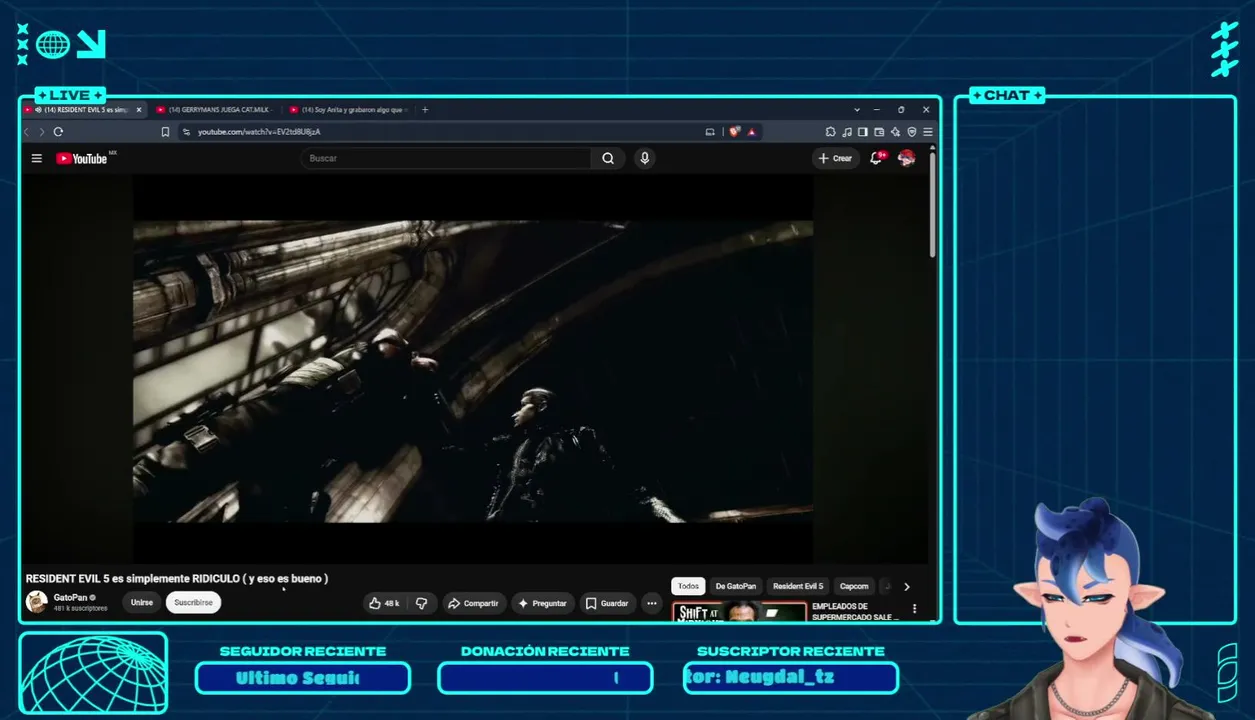Save the video with Guardar
The height and width of the screenshot is (720, 1255).
point(607,603)
